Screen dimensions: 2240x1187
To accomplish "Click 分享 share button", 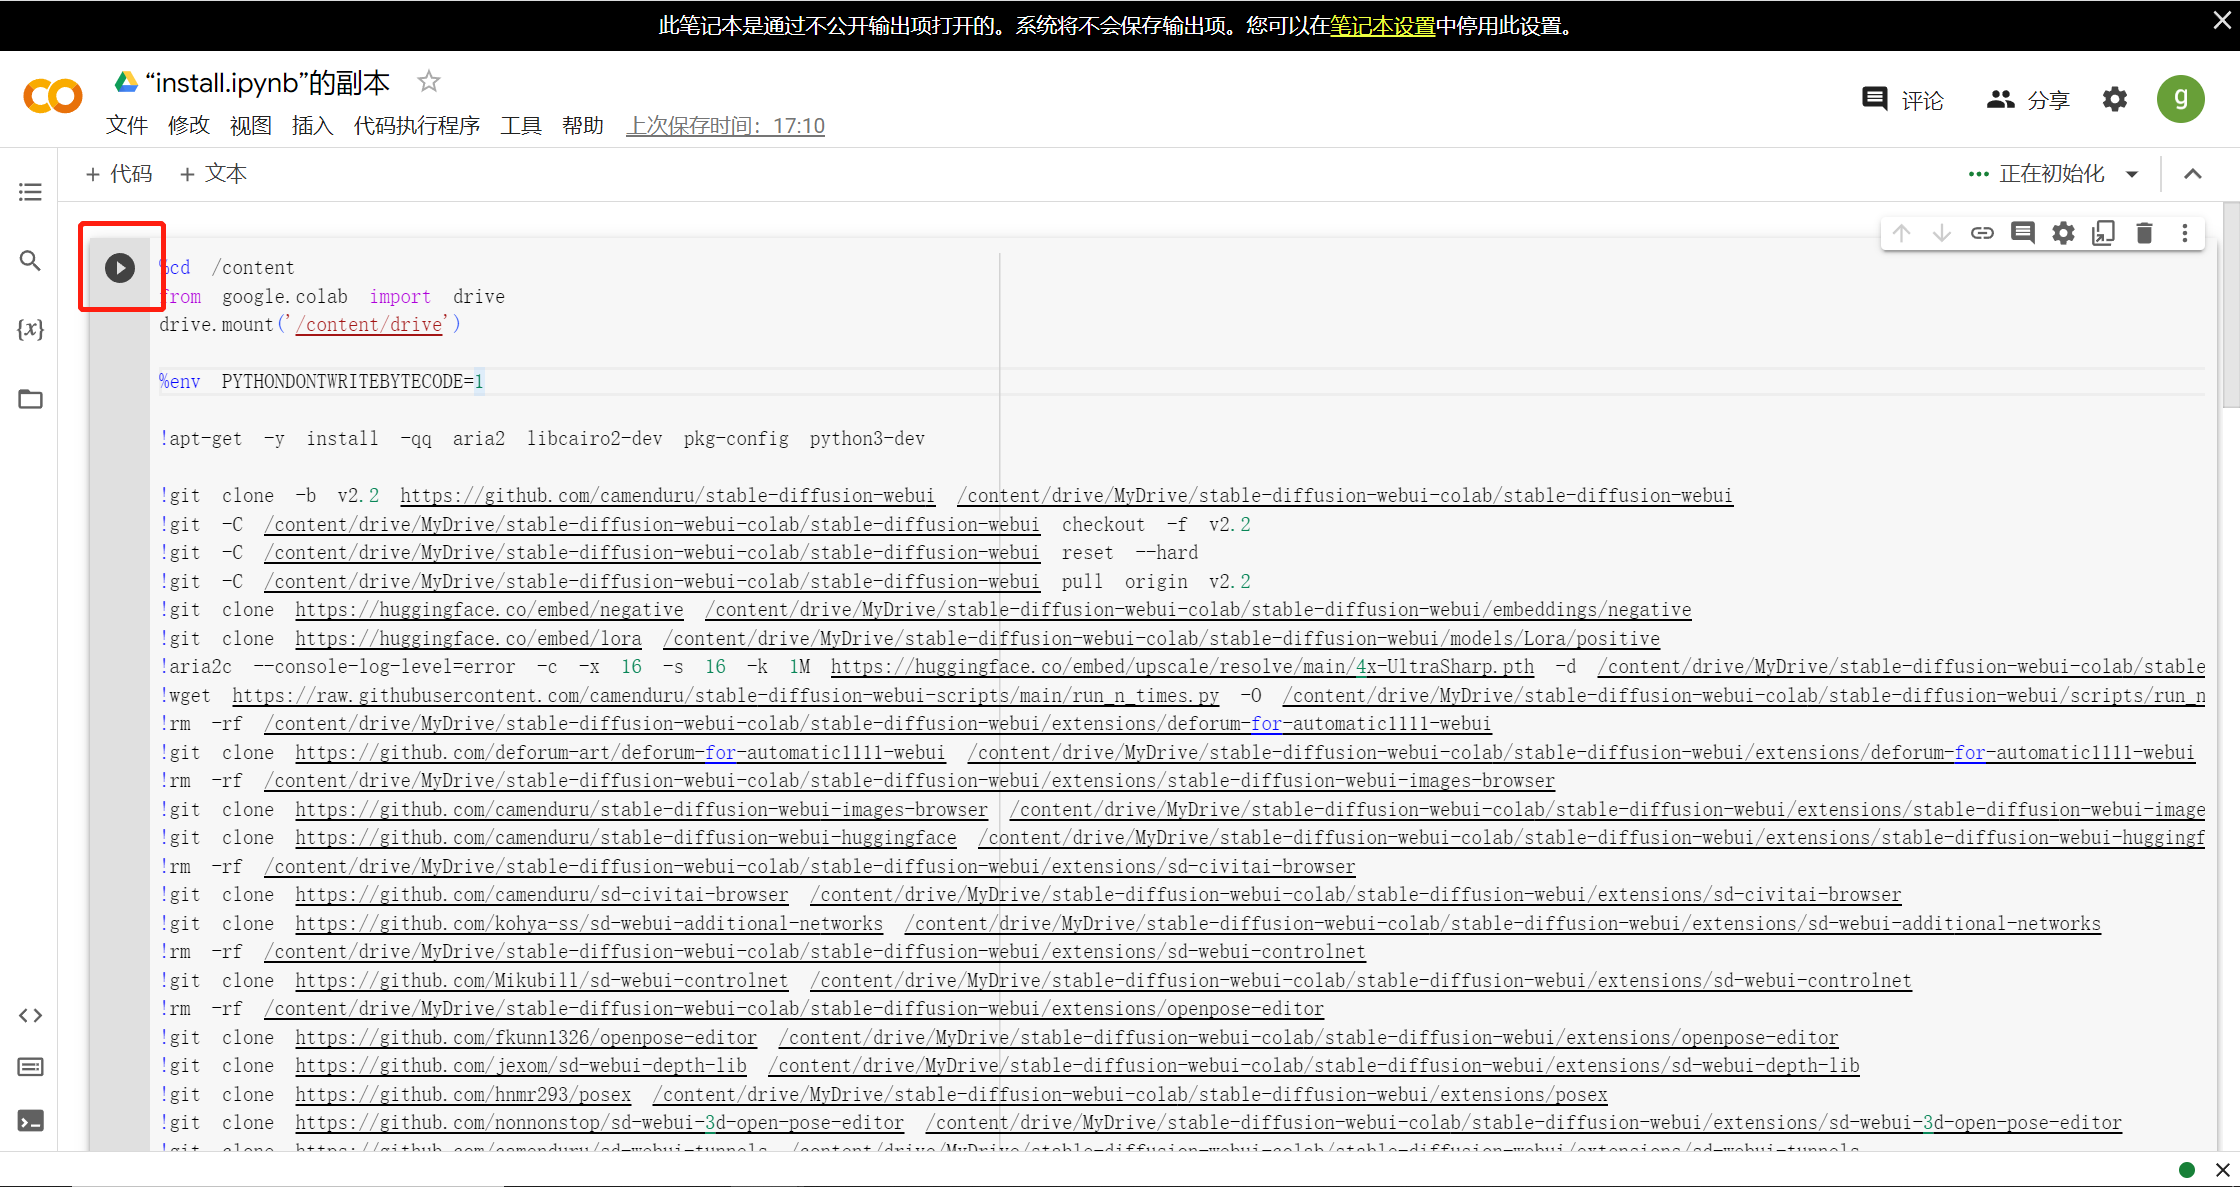I will click(2028, 99).
